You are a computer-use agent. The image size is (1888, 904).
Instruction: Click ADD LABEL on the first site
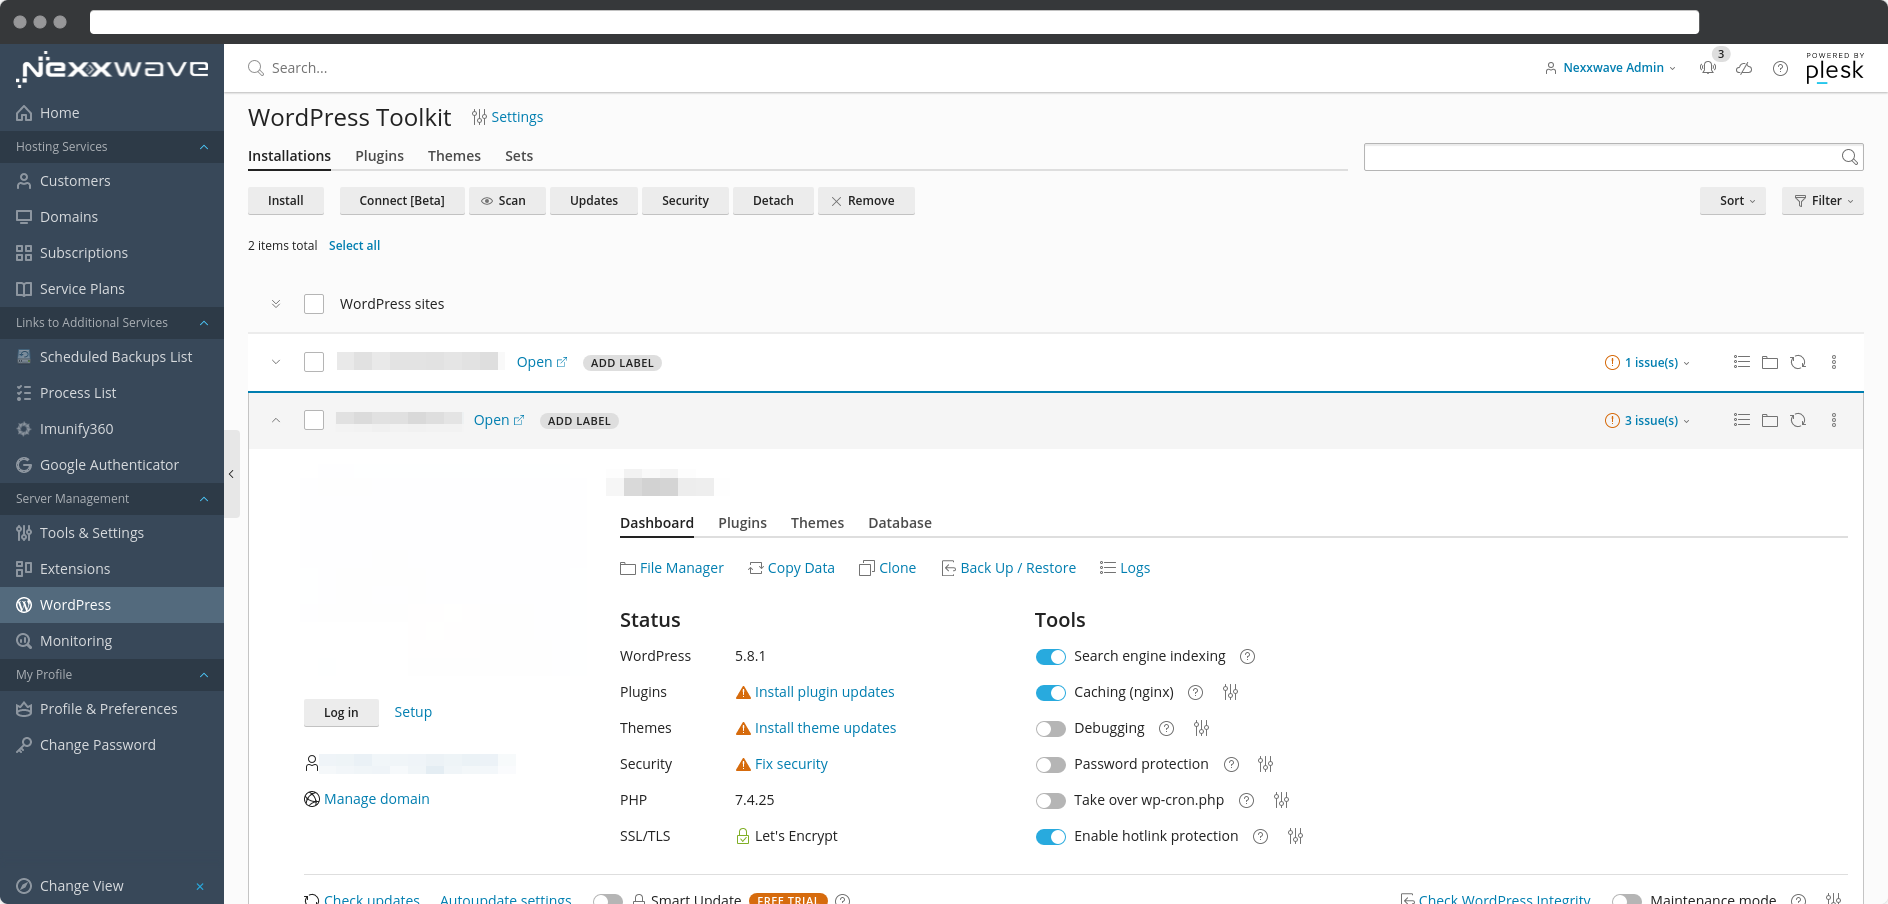(622, 363)
